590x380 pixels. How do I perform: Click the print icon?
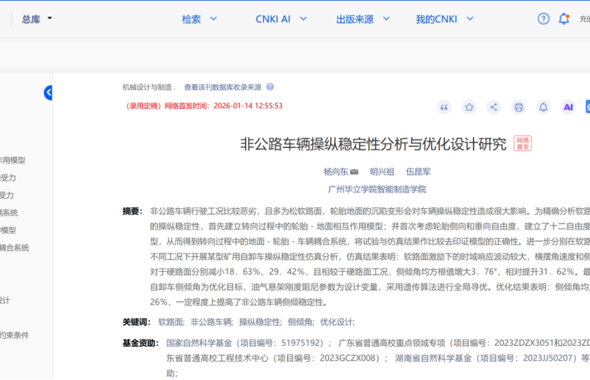(519, 107)
